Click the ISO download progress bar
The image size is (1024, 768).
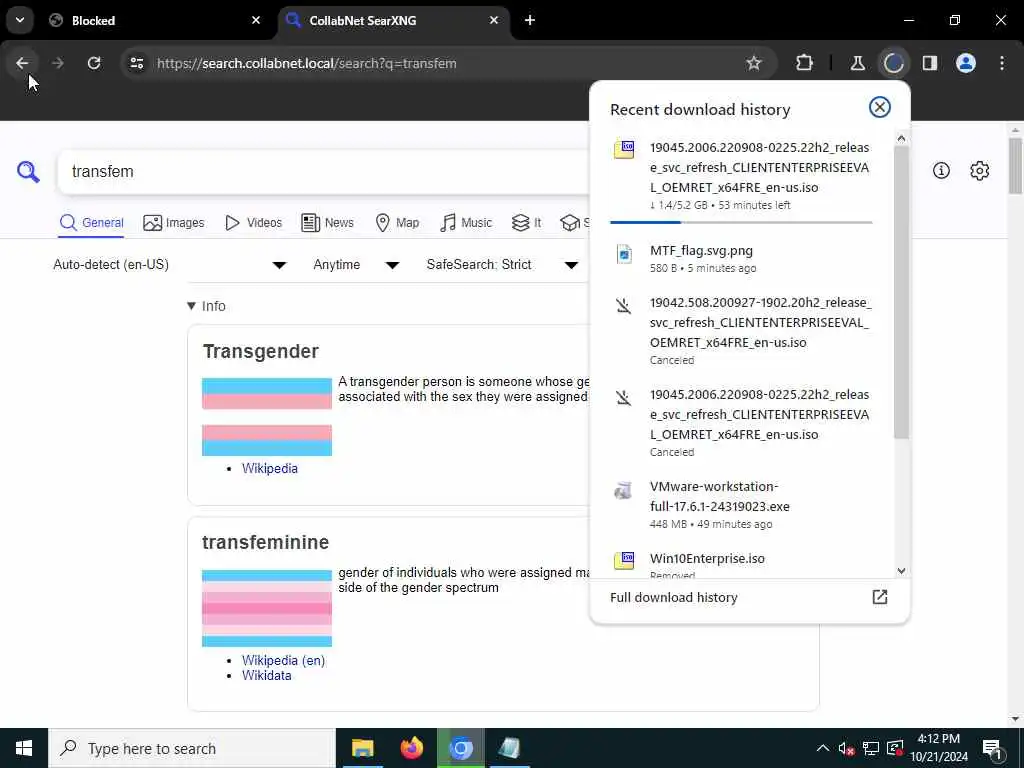[741, 222]
